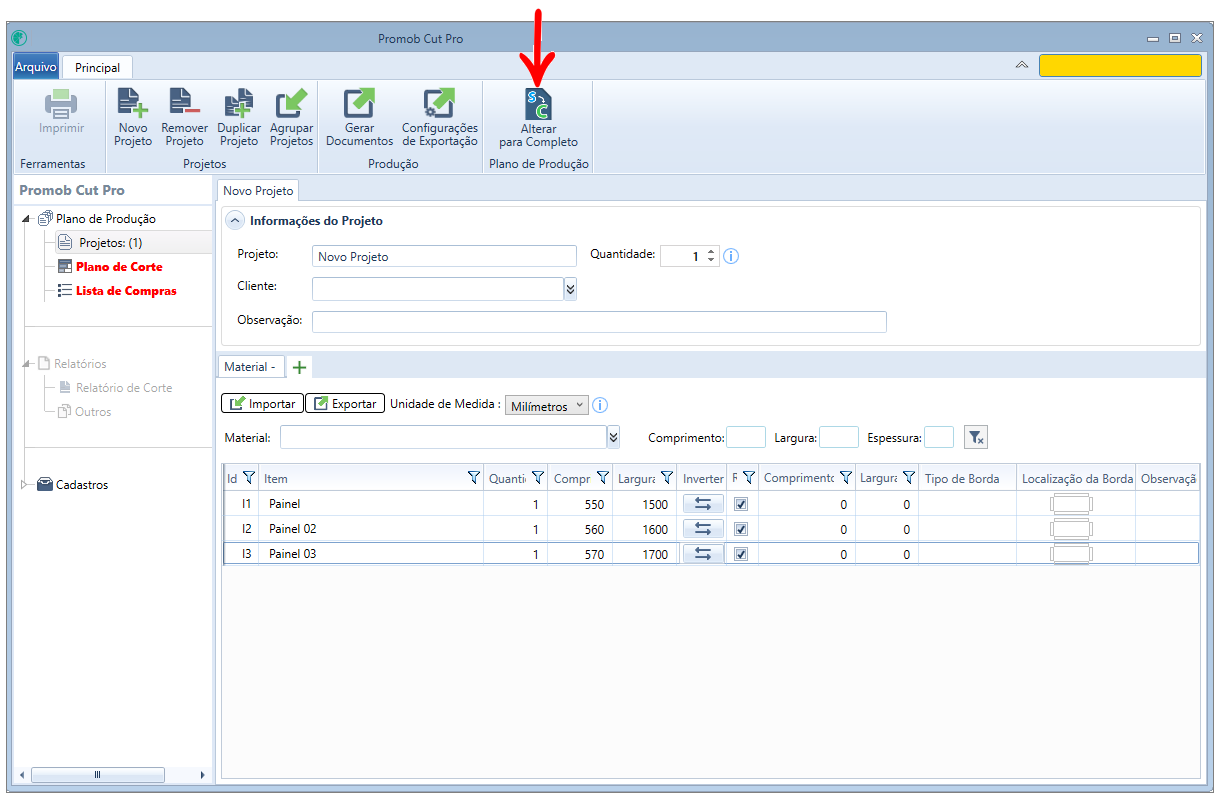Open the Id column filter icon
Viewport: 1216px width, 801px height.
click(249, 478)
